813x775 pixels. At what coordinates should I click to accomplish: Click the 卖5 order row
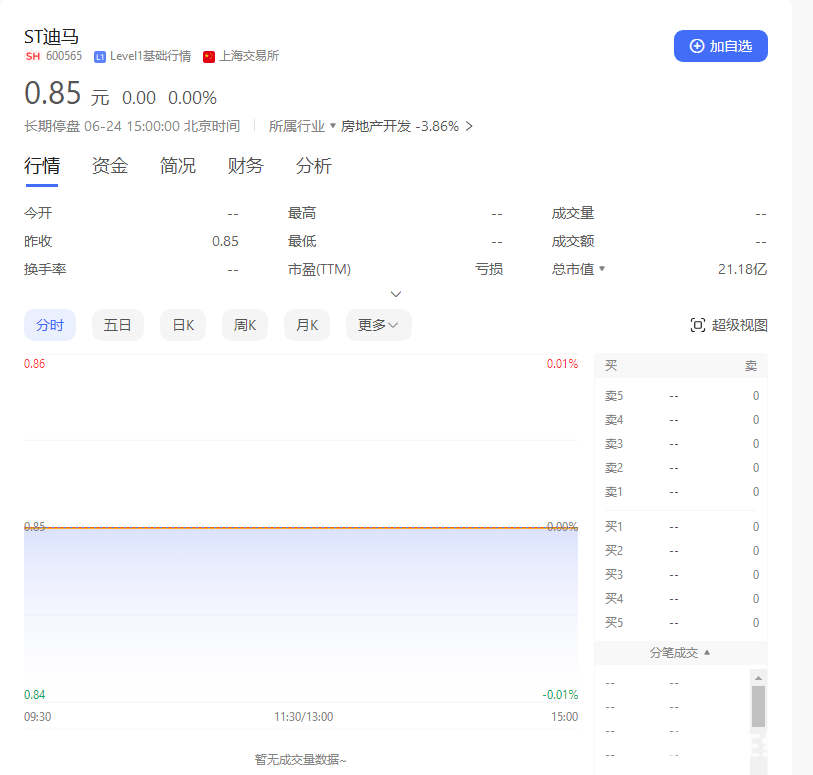tap(681, 396)
